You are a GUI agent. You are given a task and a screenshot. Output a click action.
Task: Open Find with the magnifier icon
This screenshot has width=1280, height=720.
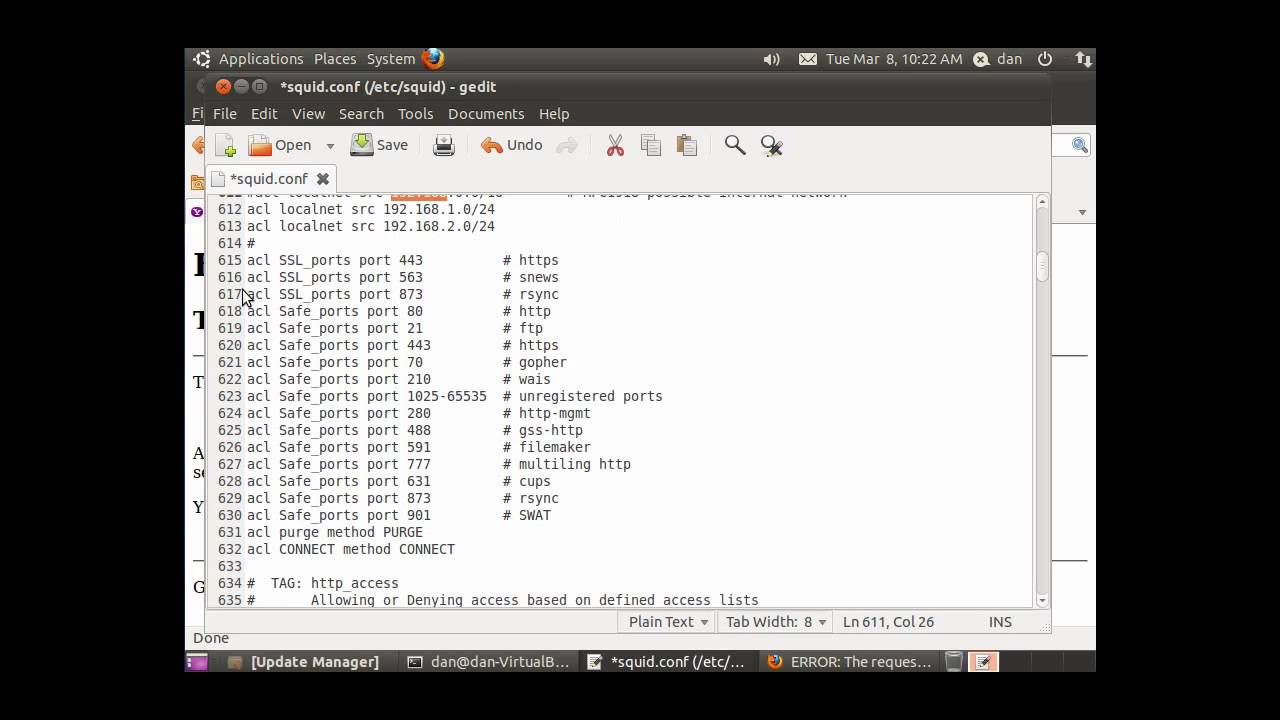coord(735,146)
